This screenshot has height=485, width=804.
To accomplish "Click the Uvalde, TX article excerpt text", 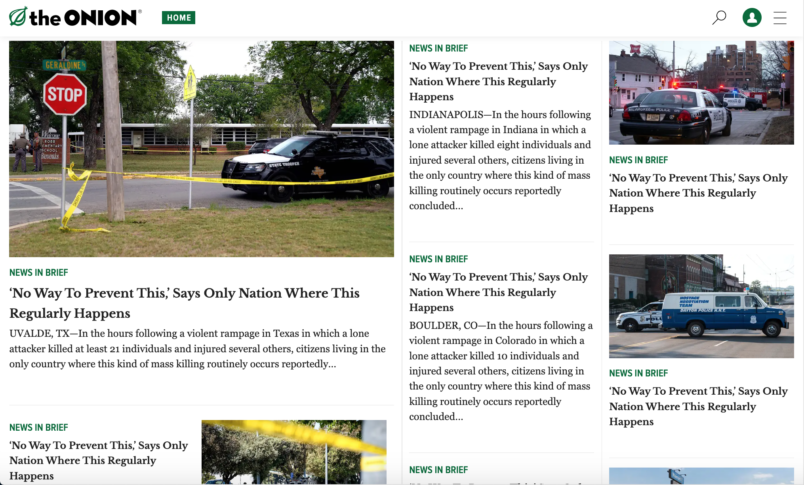I will (x=197, y=349).
